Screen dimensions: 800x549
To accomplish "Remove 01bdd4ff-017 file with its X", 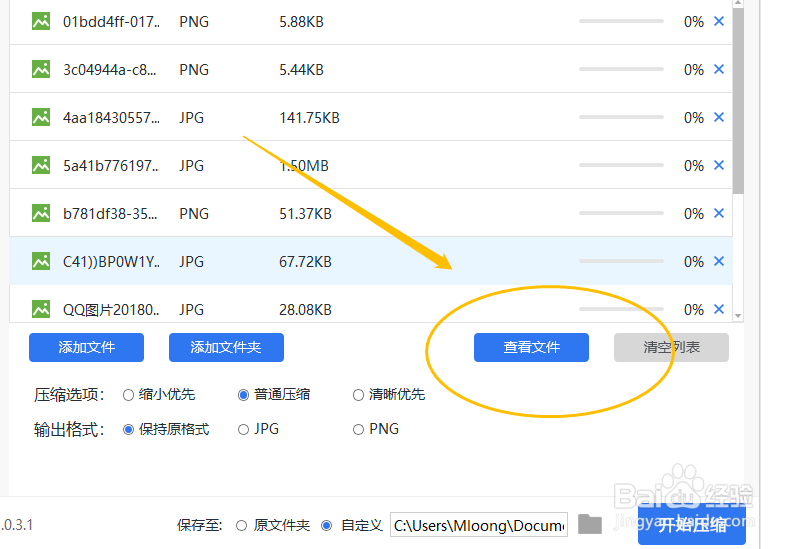I will pyautogui.click(x=719, y=21).
